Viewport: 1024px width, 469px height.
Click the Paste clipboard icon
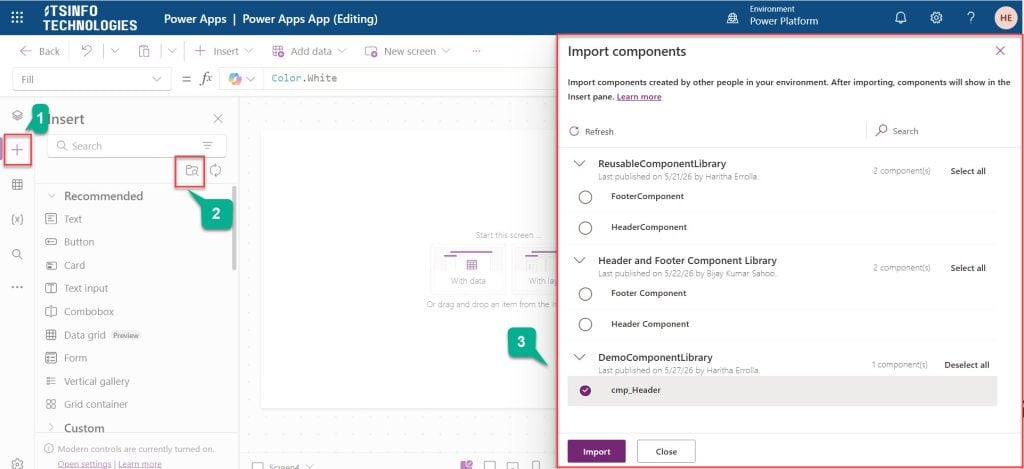pos(144,51)
